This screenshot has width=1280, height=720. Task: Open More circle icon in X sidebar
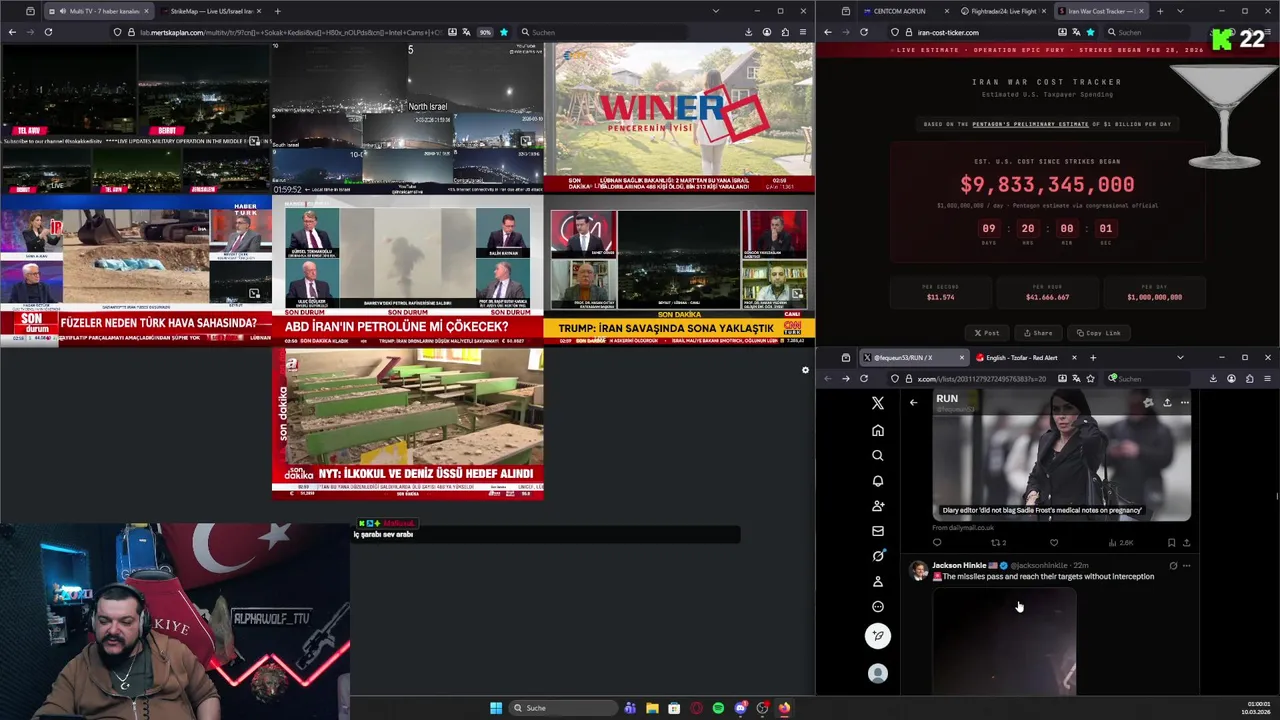click(x=878, y=606)
